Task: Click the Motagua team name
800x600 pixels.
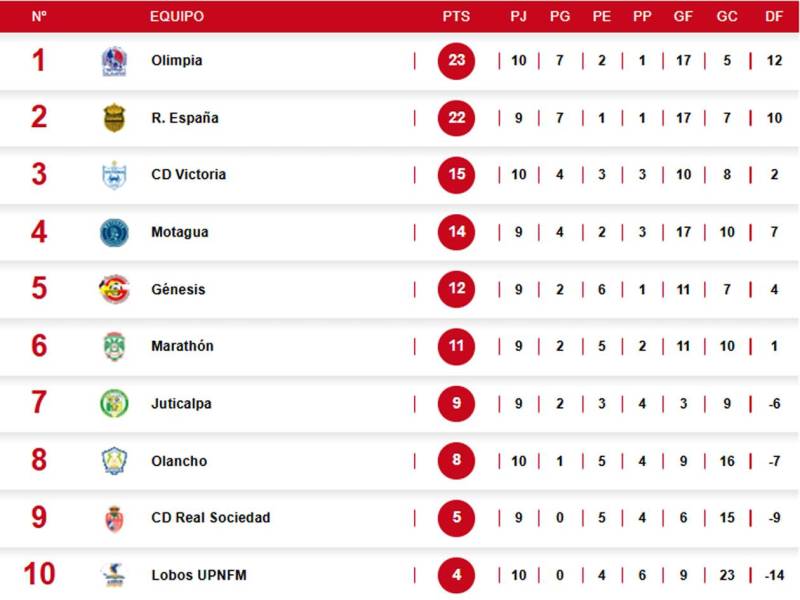Action: click(180, 233)
